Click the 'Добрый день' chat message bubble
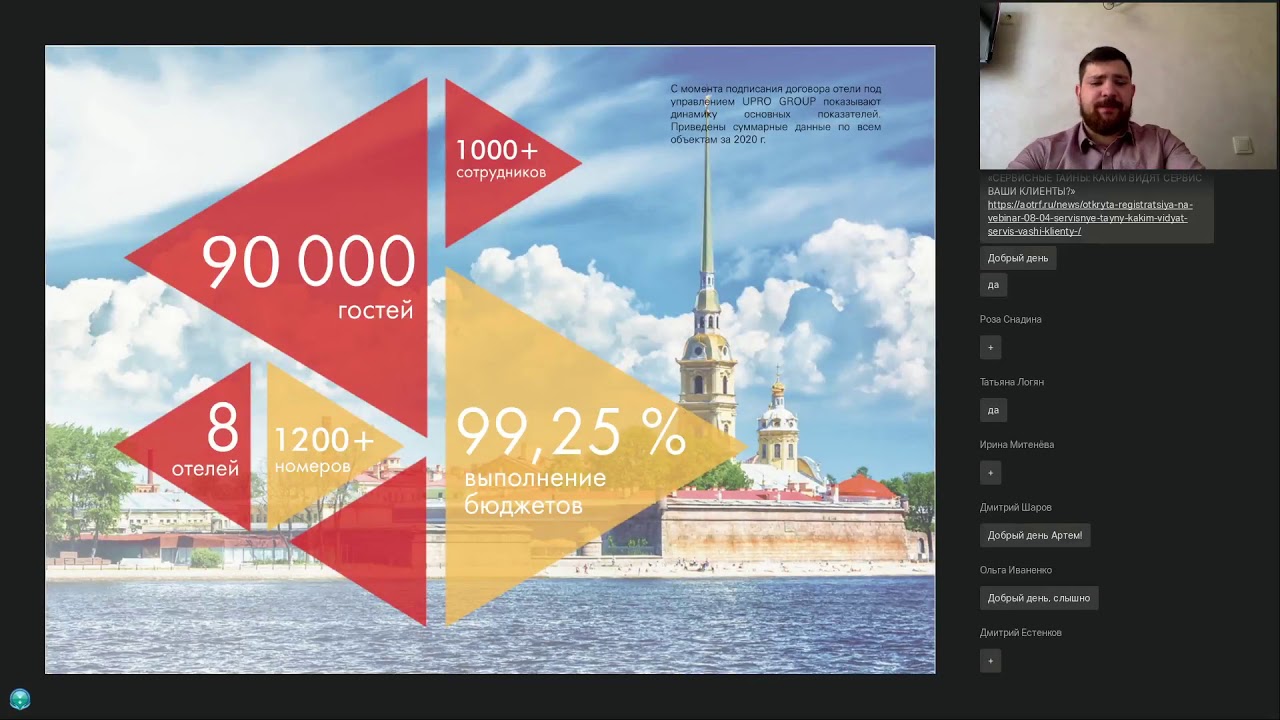The height and width of the screenshot is (720, 1280). pyautogui.click(x=1018, y=258)
